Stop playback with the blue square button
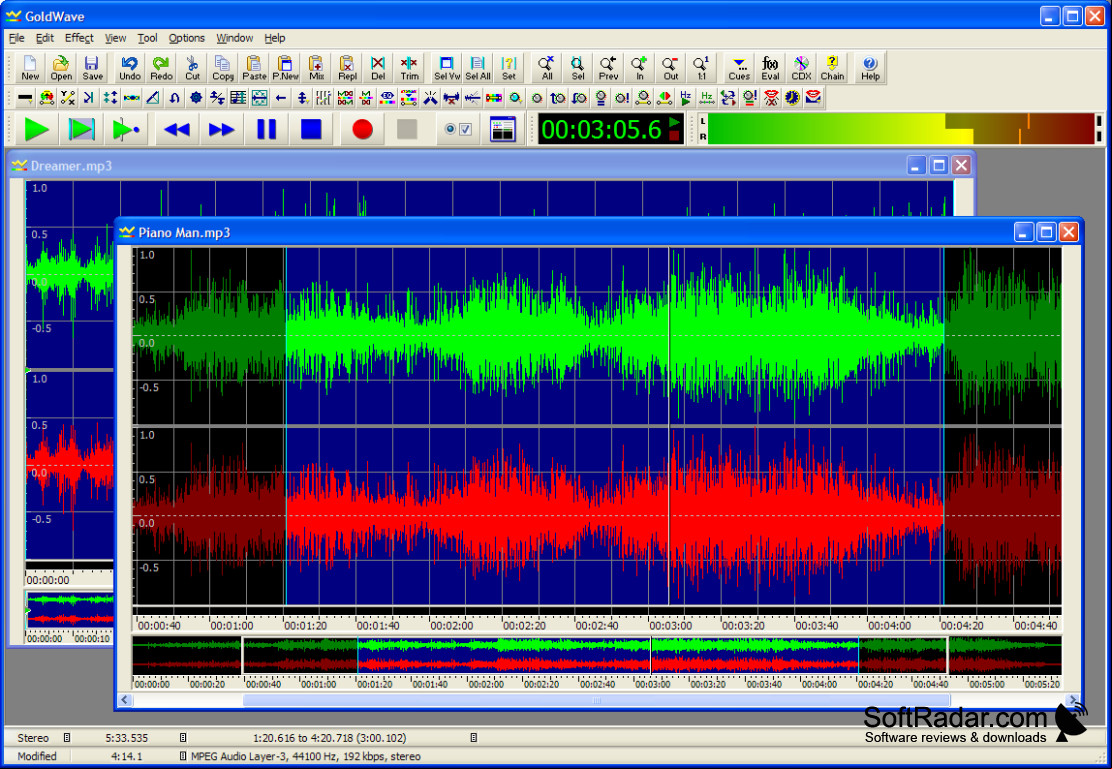The height and width of the screenshot is (769, 1112). click(311, 129)
